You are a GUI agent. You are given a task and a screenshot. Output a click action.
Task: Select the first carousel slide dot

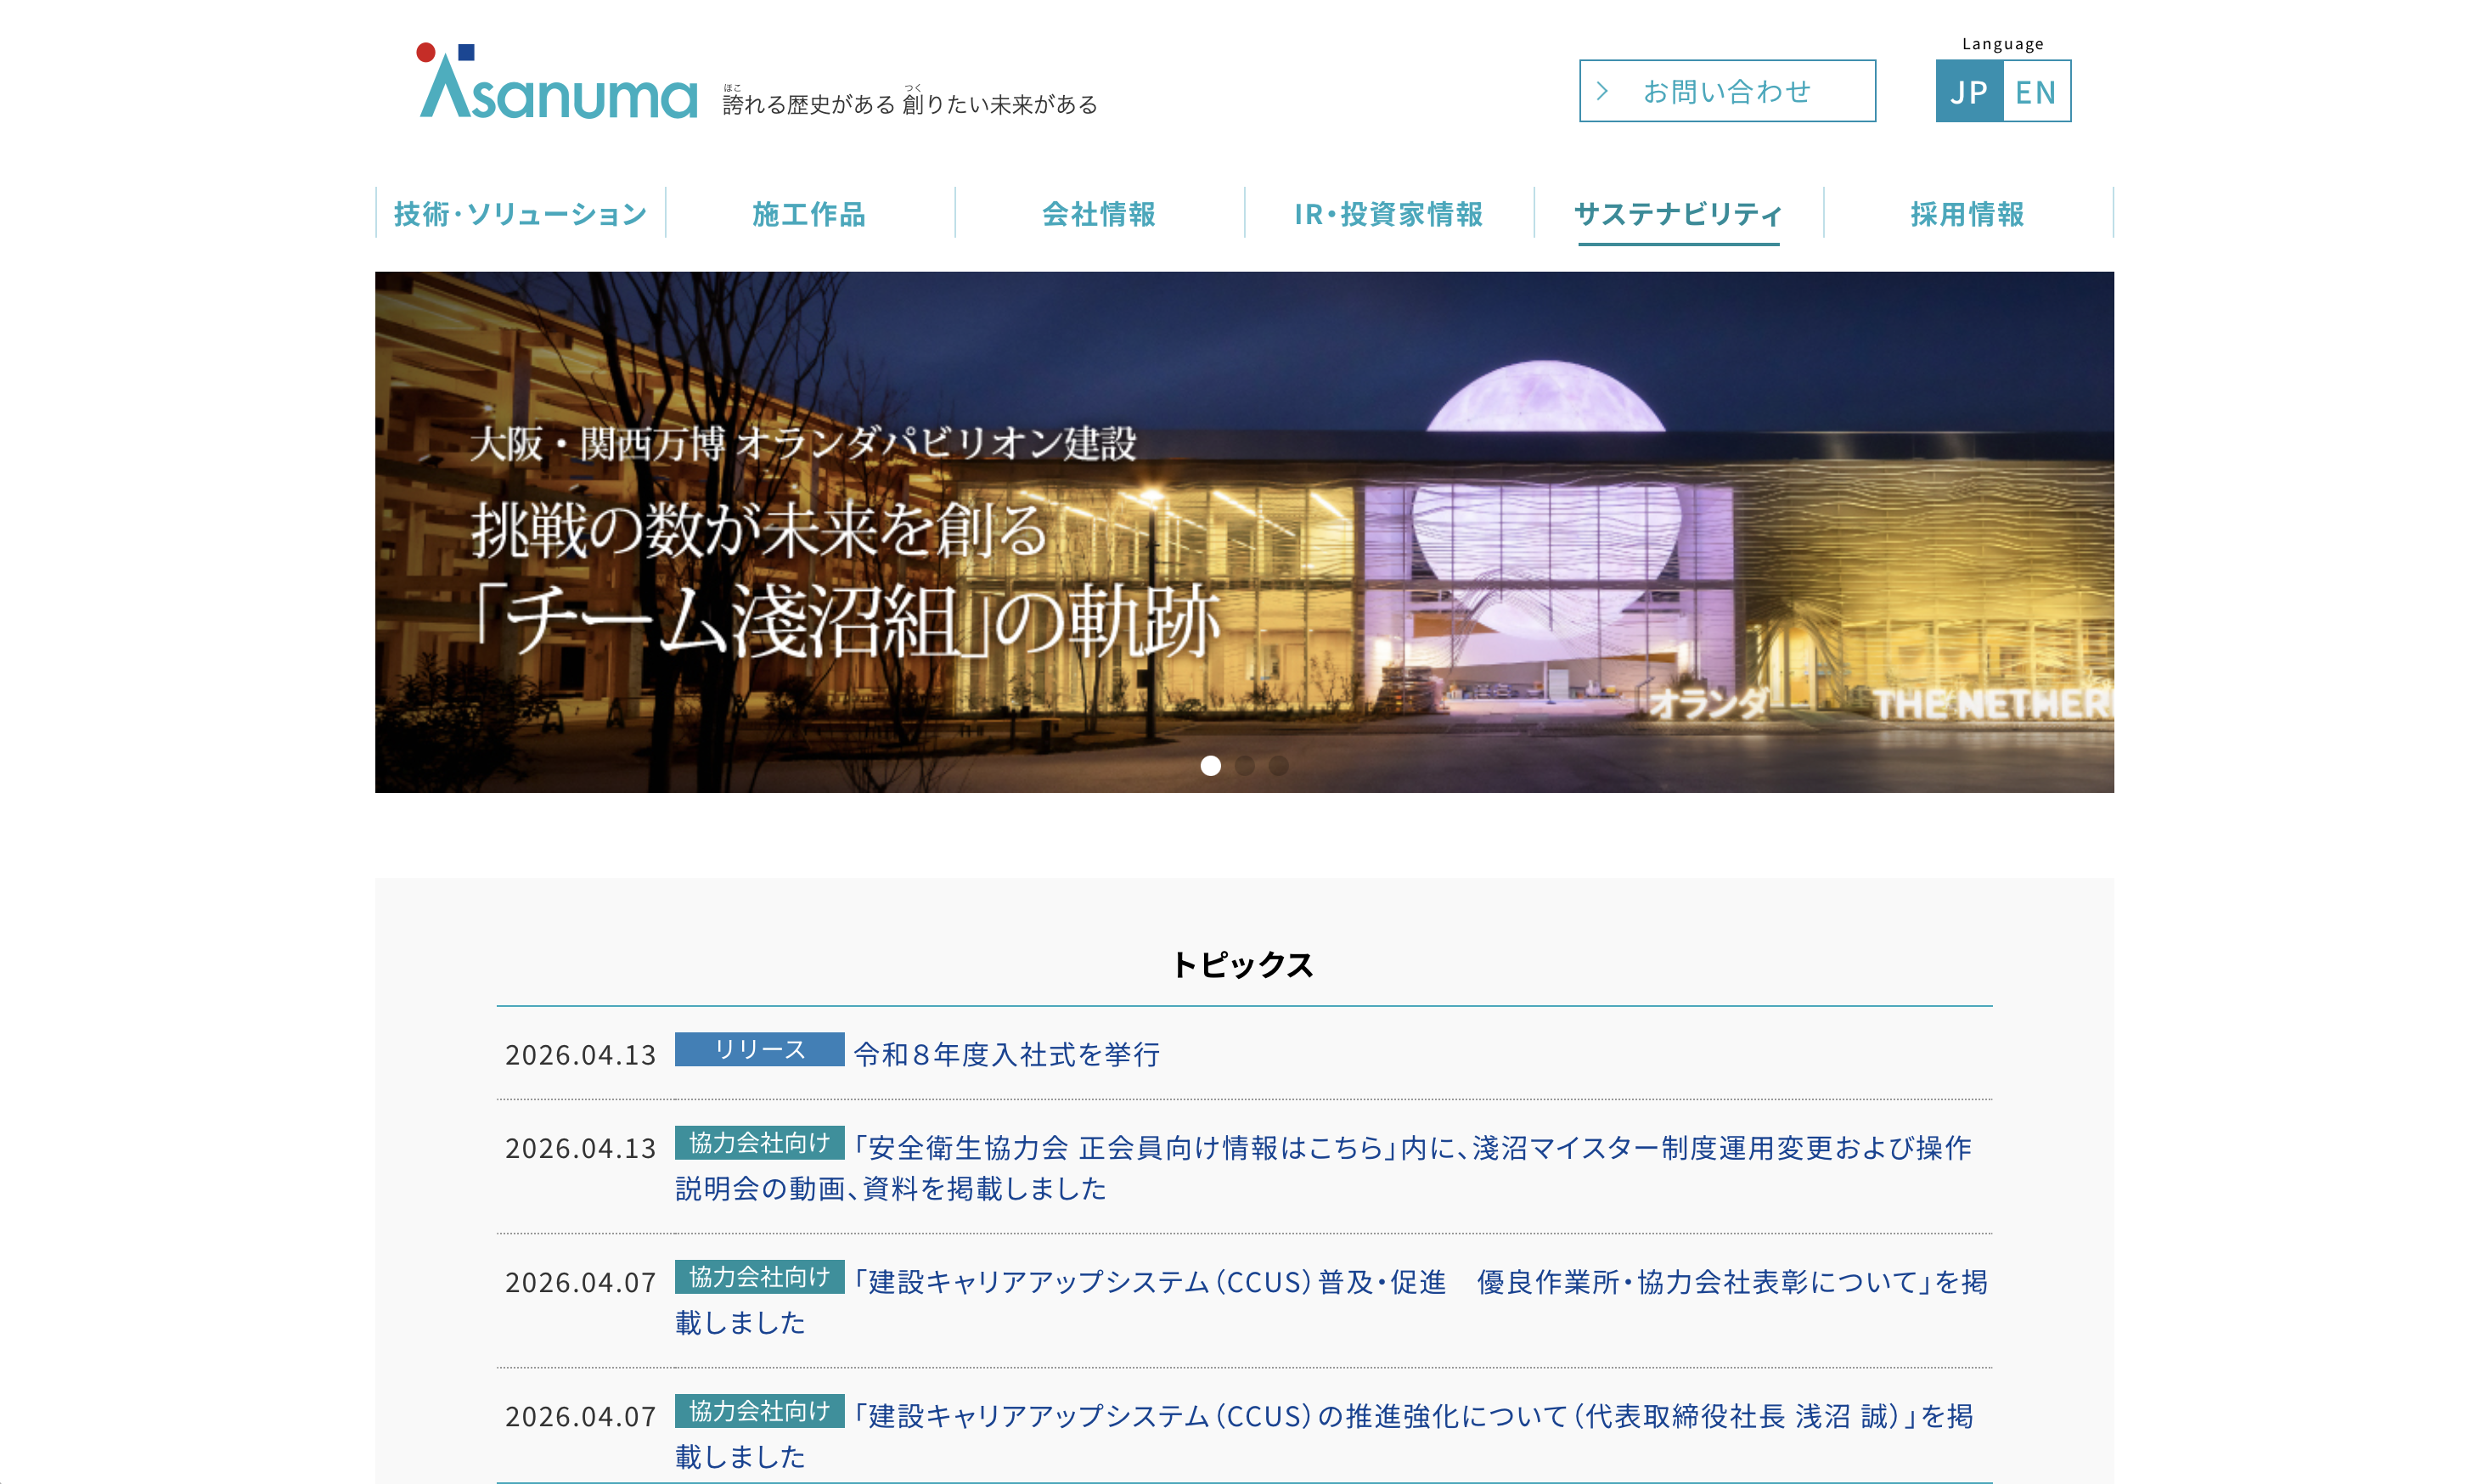pos(1210,766)
